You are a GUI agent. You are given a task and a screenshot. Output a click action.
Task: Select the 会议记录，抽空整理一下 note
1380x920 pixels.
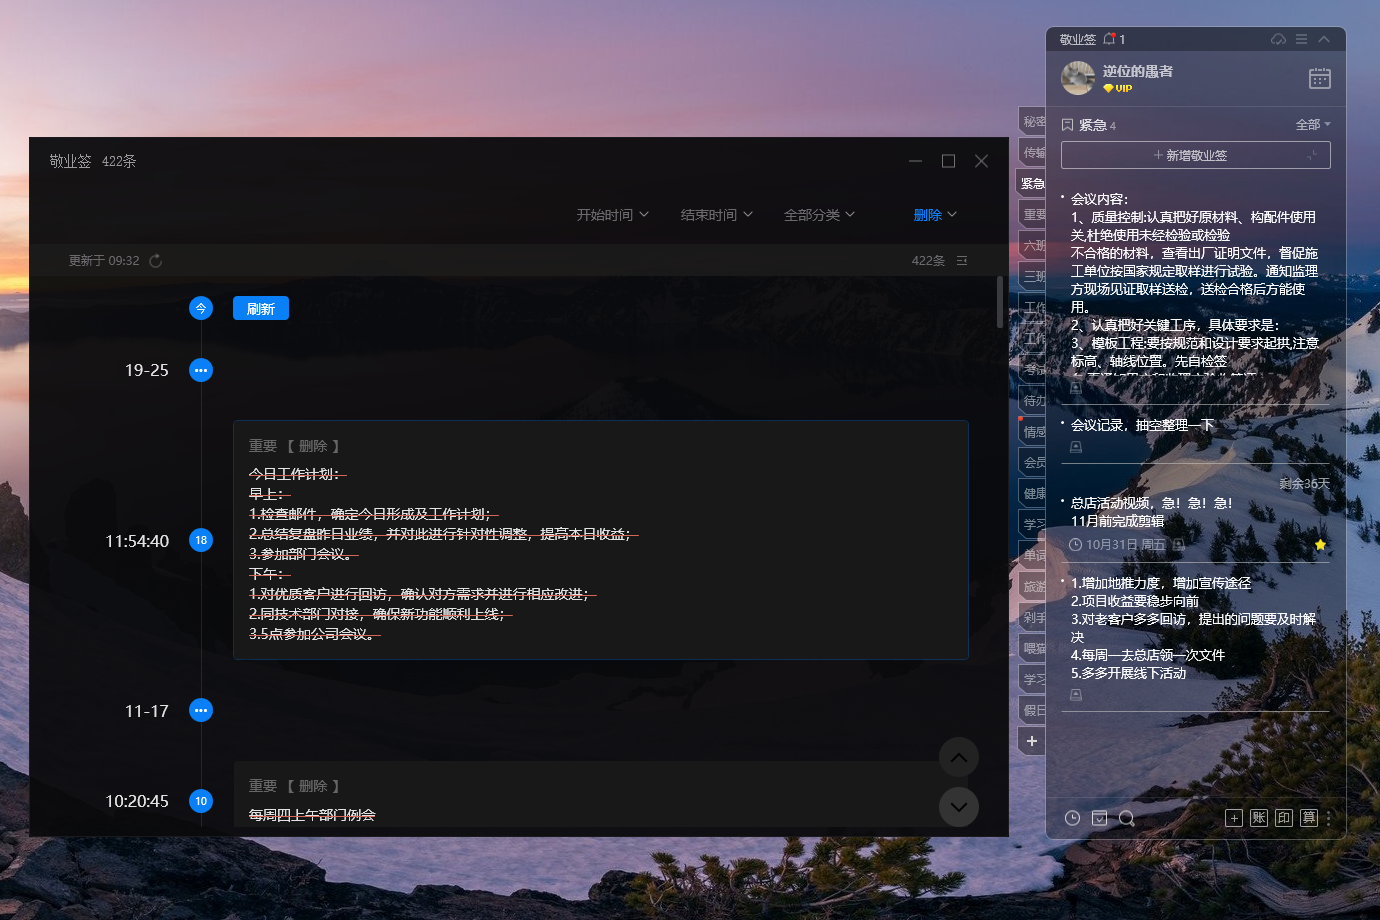click(1142, 425)
